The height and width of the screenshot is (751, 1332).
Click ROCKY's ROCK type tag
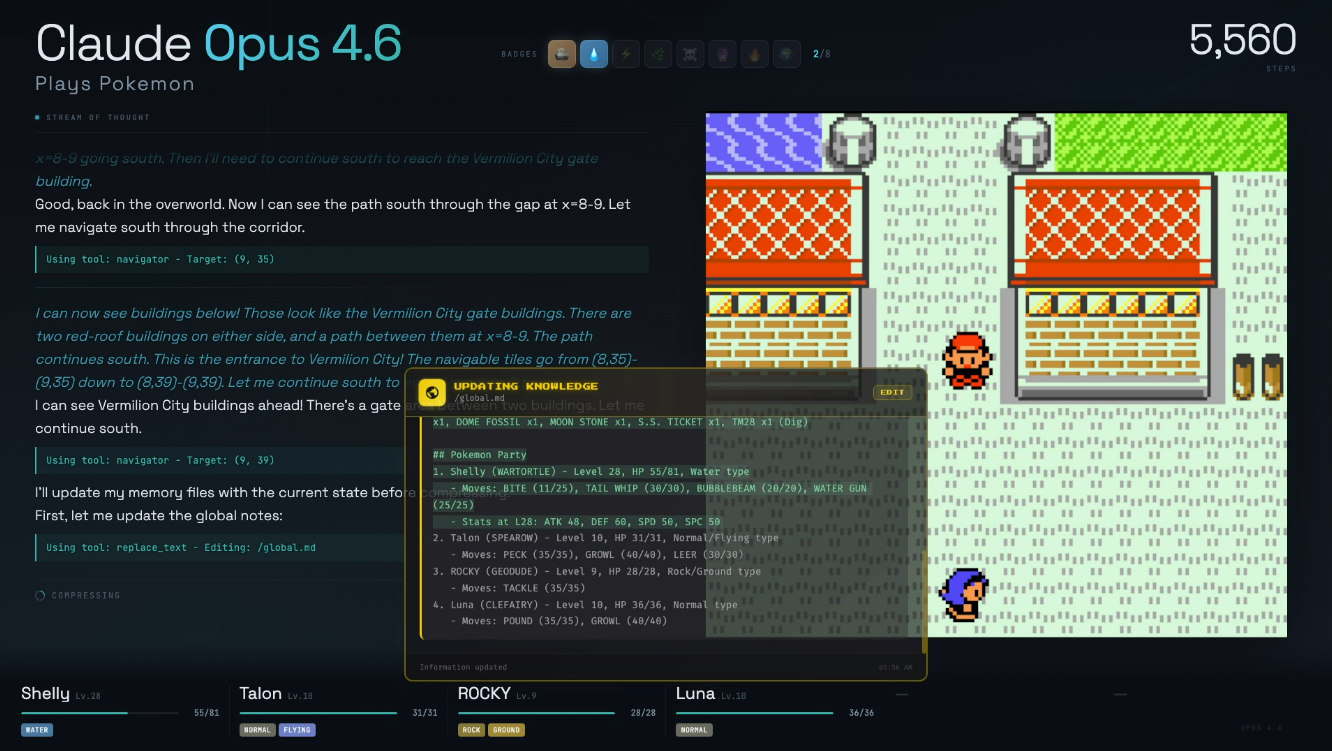[x=472, y=730]
